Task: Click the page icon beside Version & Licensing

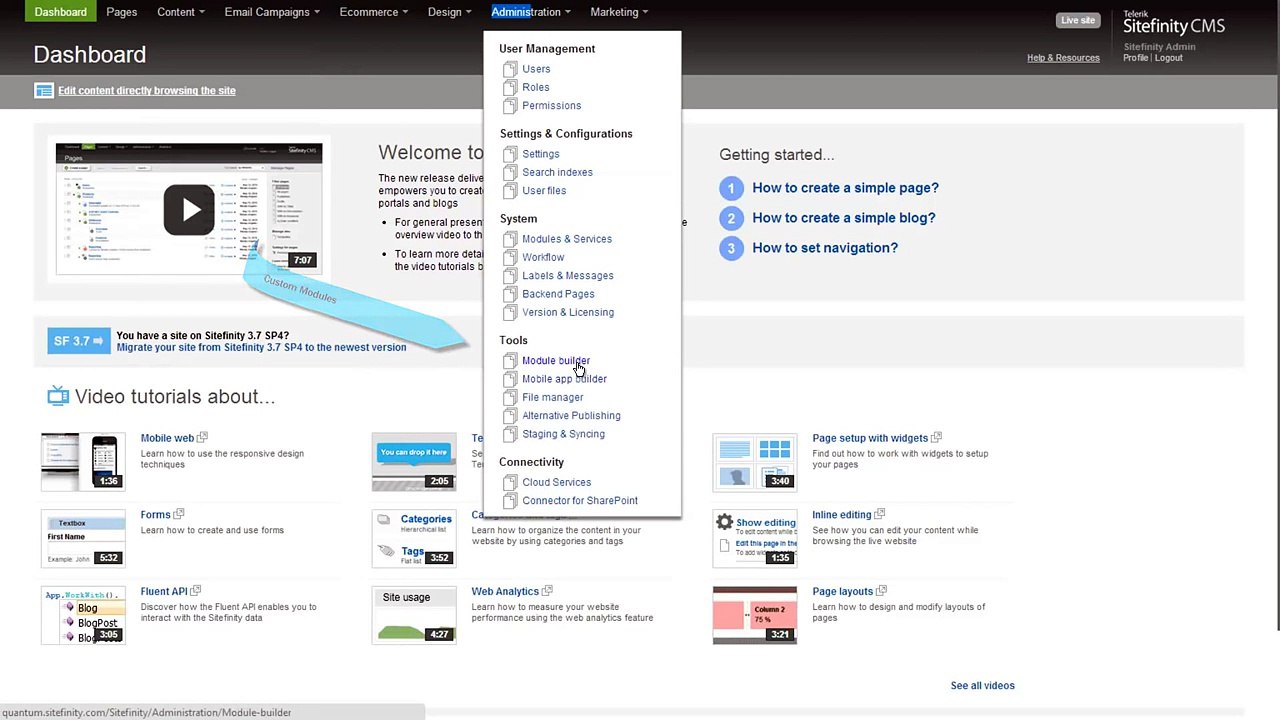Action: (510, 313)
